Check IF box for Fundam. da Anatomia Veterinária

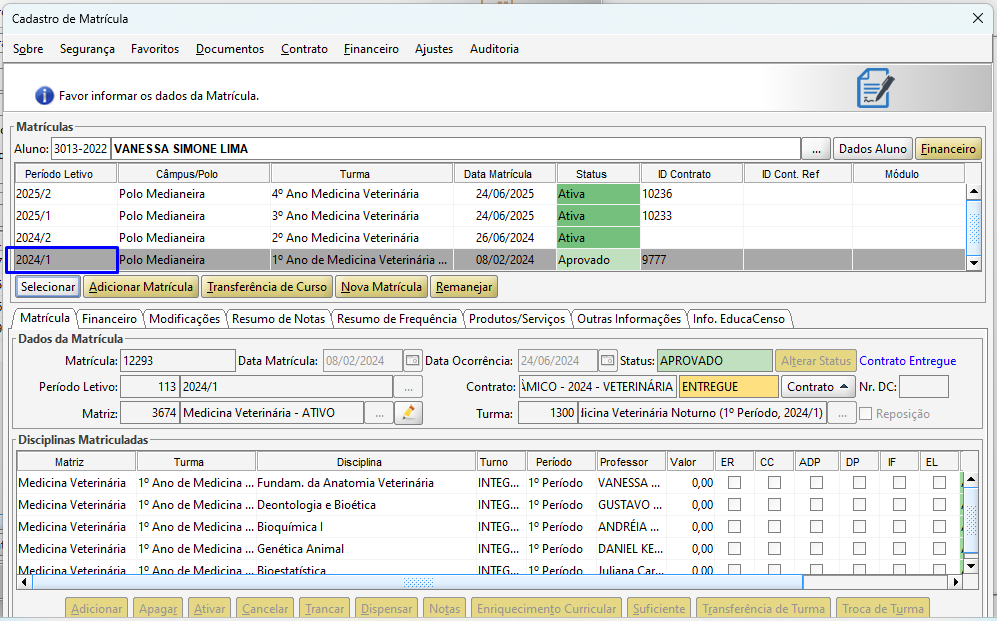coord(899,483)
